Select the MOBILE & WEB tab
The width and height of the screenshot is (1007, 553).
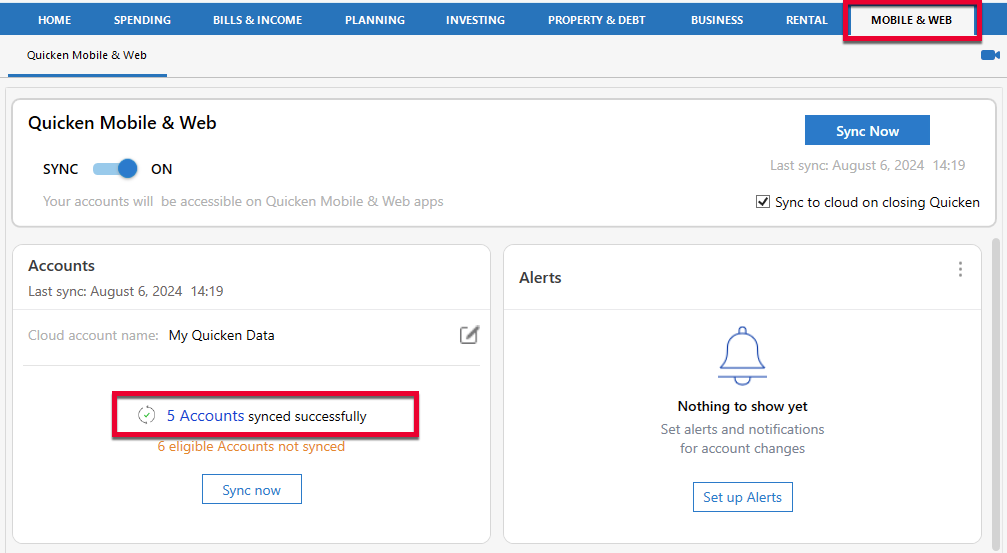click(911, 20)
